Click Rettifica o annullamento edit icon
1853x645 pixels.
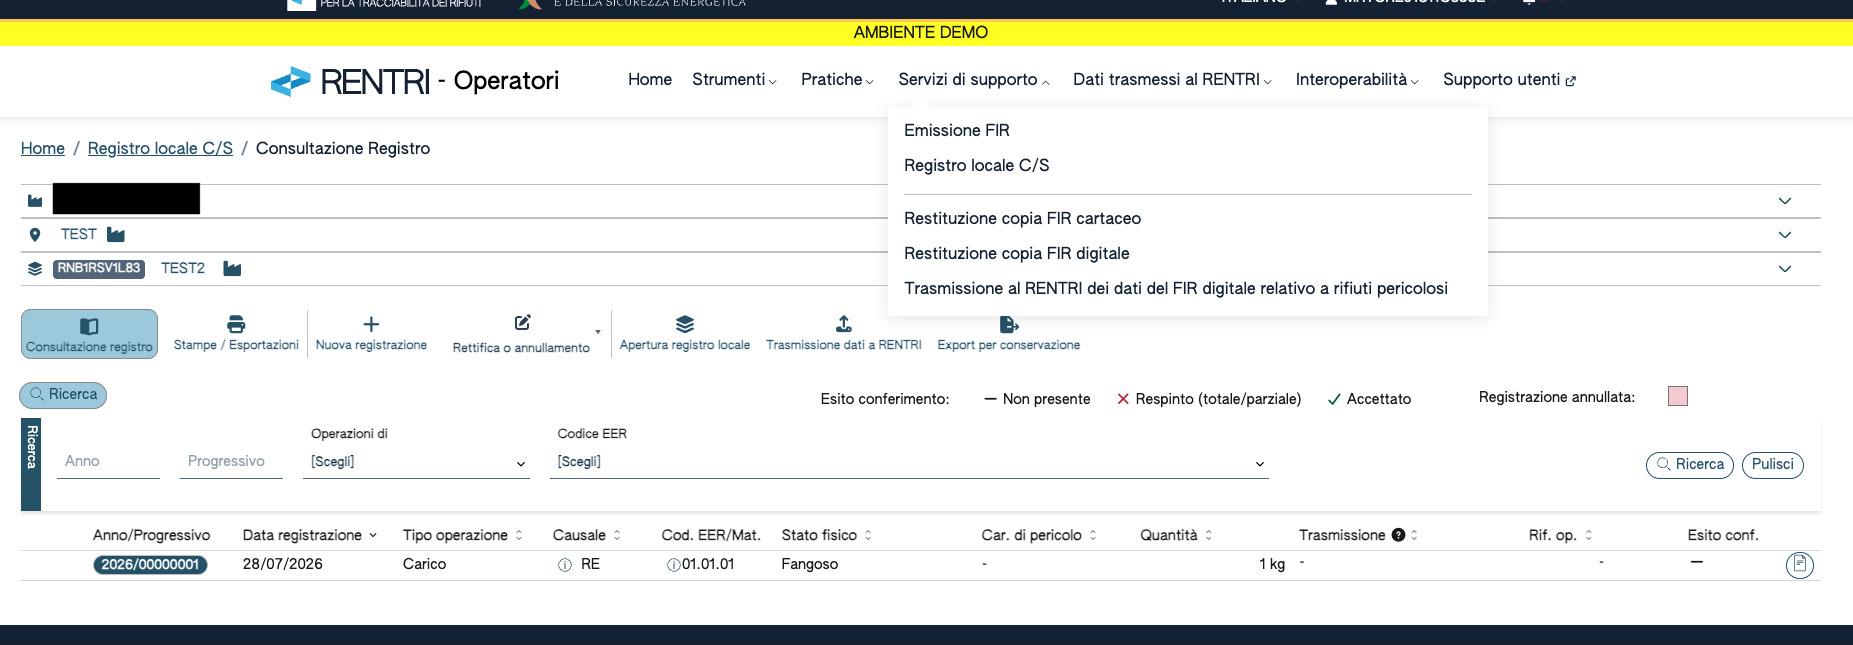(x=522, y=323)
